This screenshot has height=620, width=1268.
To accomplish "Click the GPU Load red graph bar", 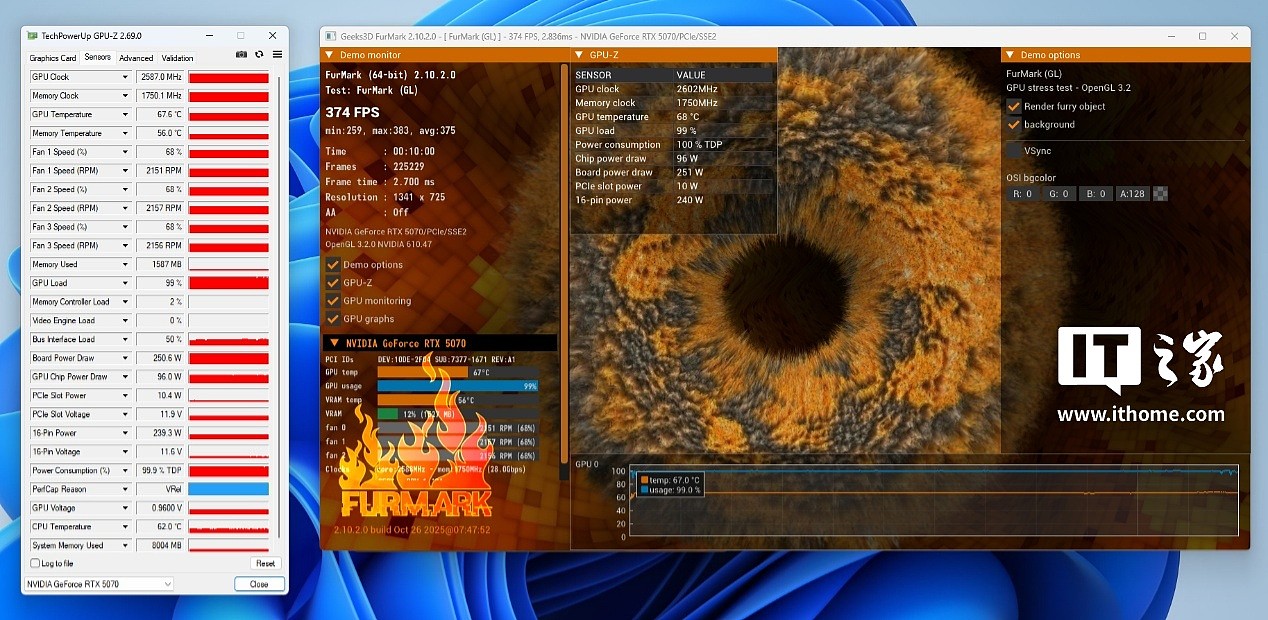I will (229, 283).
